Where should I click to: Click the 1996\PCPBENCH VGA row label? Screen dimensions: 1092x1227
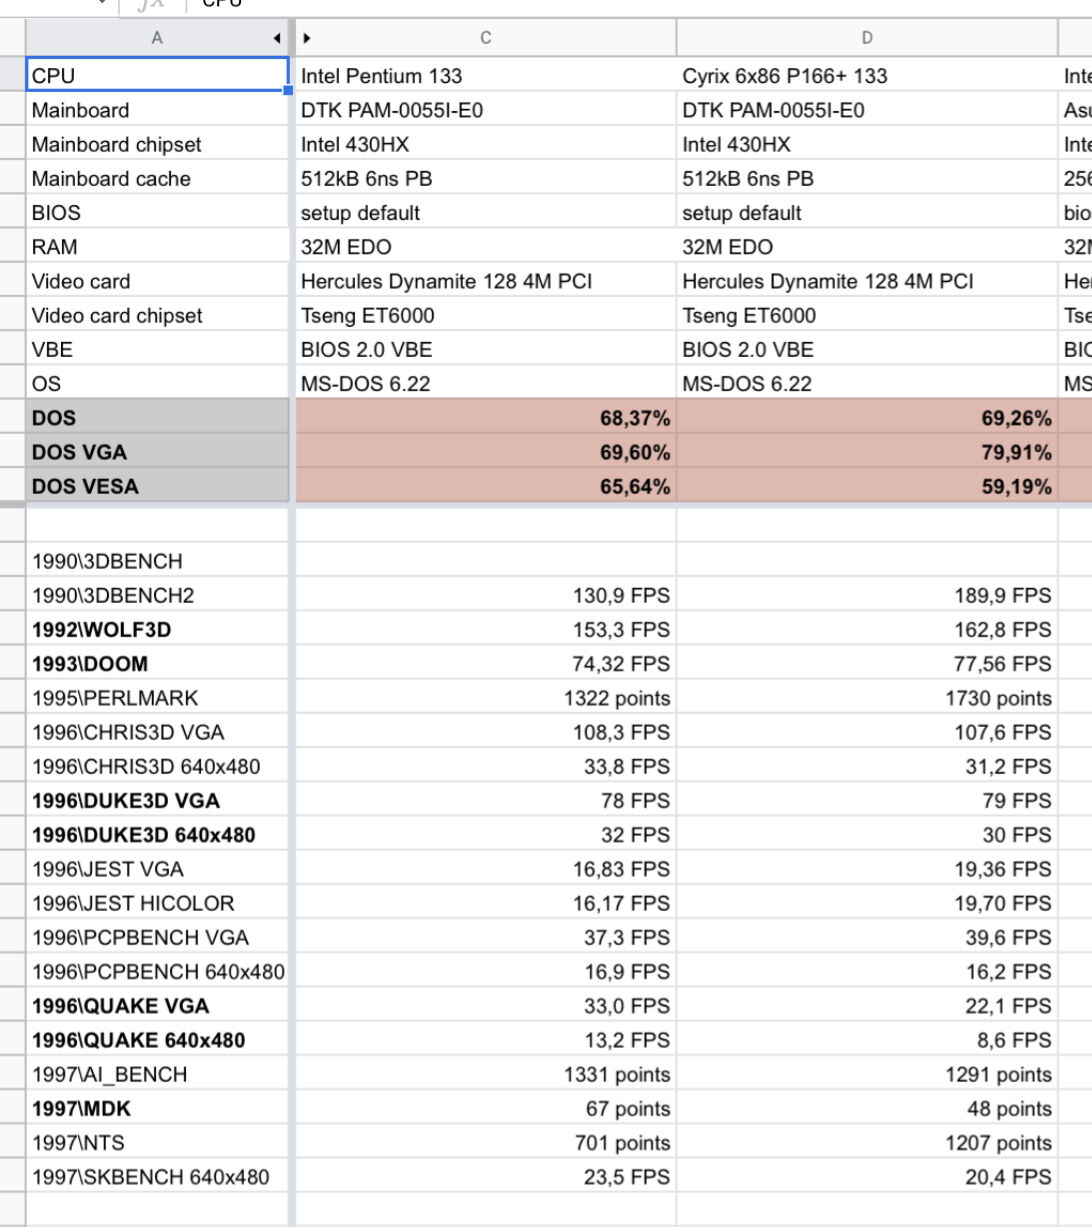pyautogui.click(x=157, y=937)
